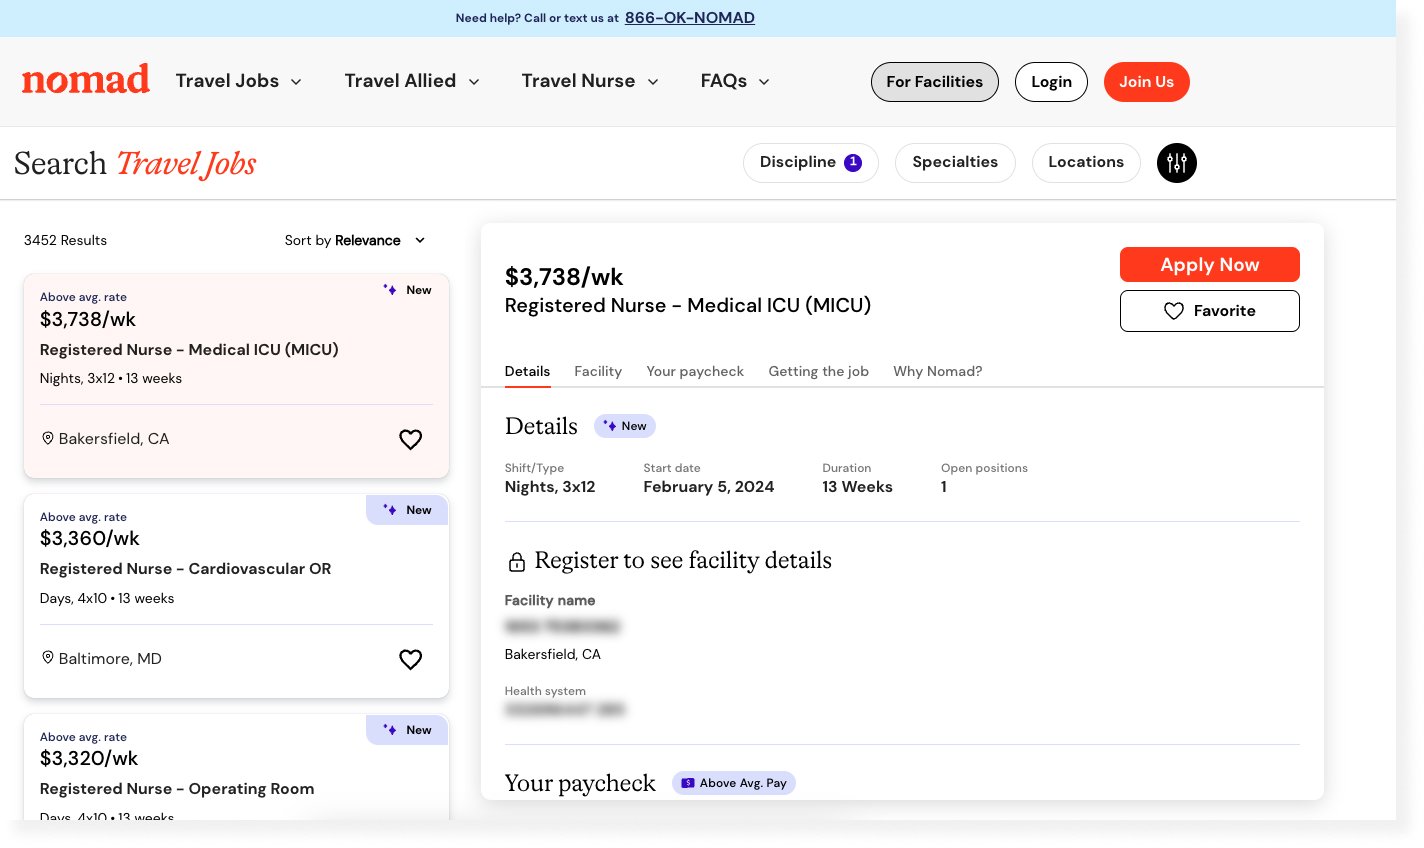Open the Registered Nurse - Operating Room card
The width and height of the screenshot is (1424, 848).
pyautogui.click(x=236, y=767)
